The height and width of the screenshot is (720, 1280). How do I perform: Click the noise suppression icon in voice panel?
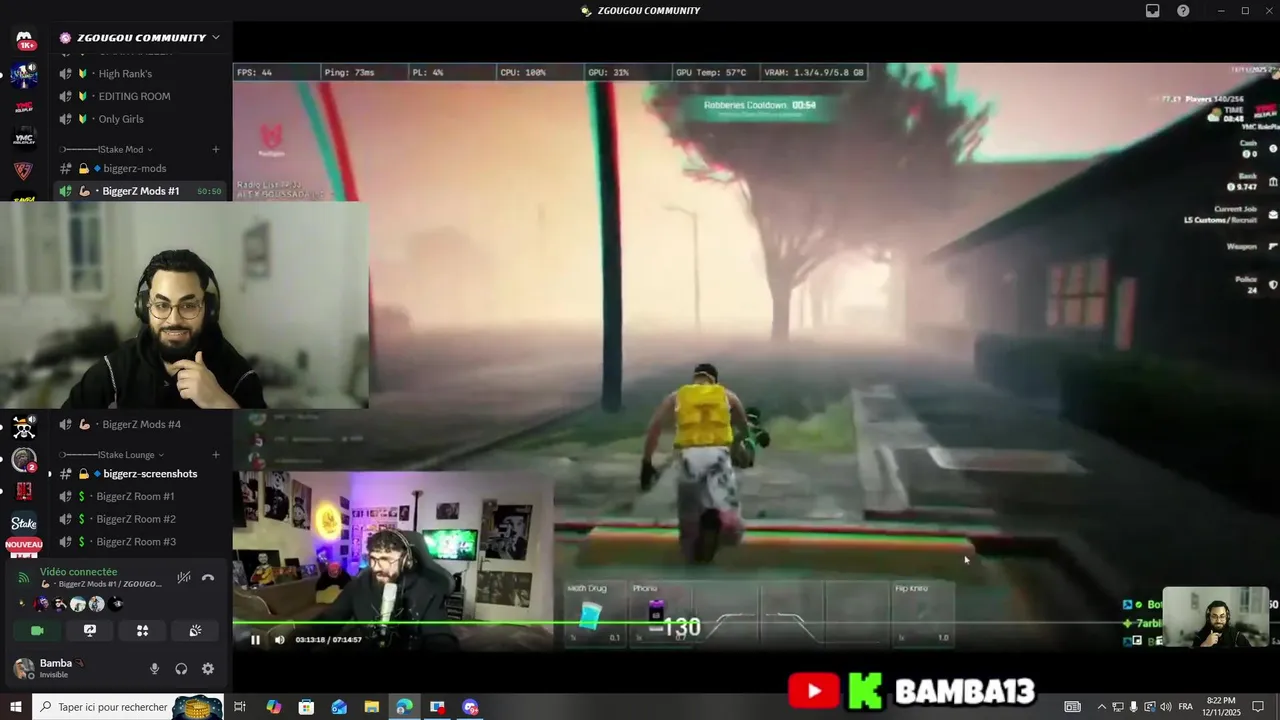pyautogui.click(x=184, y=577)
